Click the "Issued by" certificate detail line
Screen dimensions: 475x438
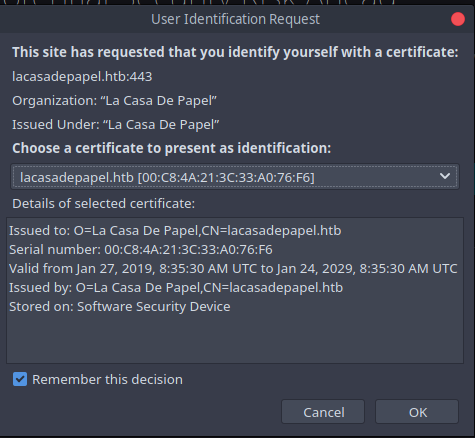click(176, 288)
